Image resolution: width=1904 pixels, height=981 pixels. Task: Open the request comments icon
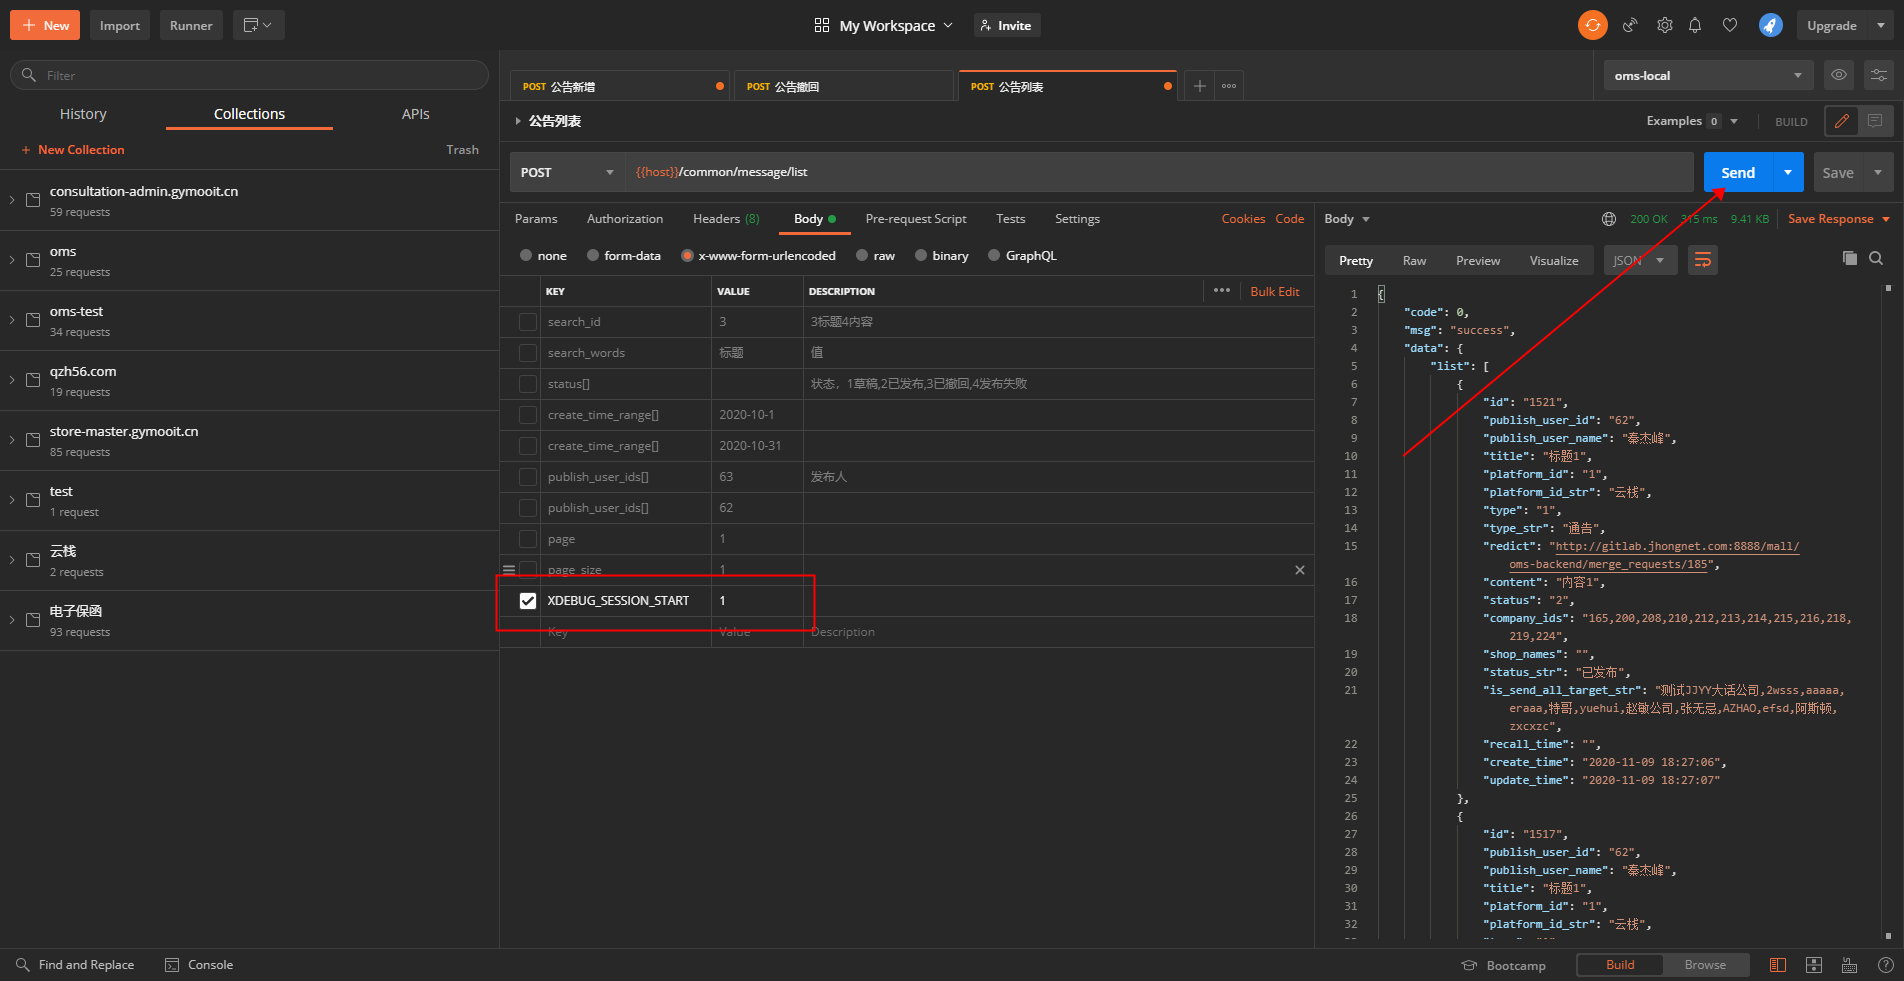[1875, 121]
